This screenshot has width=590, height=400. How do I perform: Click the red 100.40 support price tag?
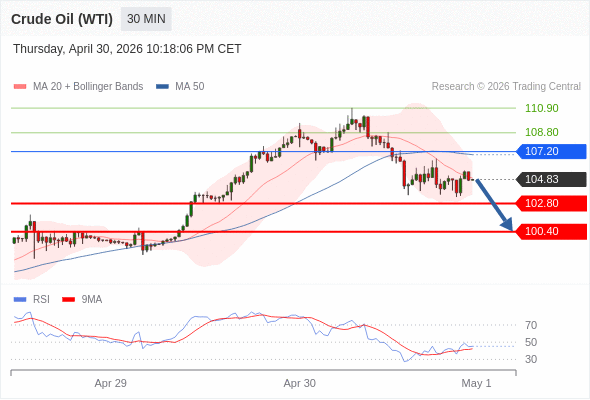click(551, 231)
